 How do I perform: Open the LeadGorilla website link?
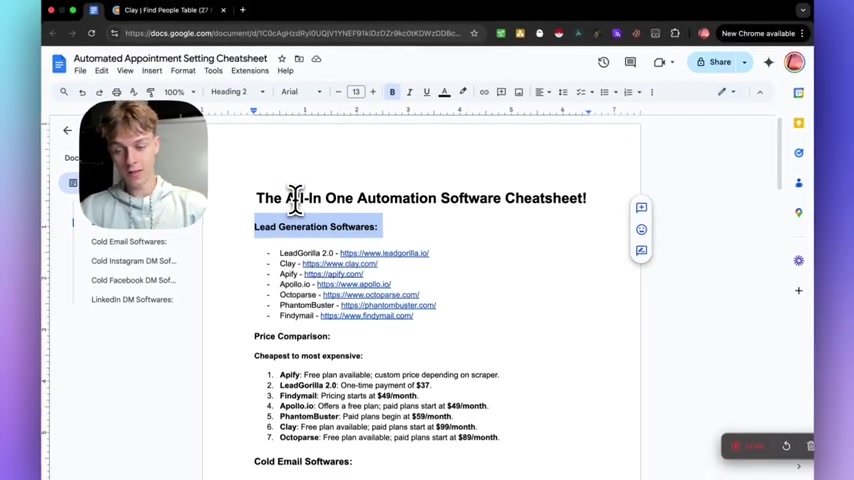pos(385,253)
